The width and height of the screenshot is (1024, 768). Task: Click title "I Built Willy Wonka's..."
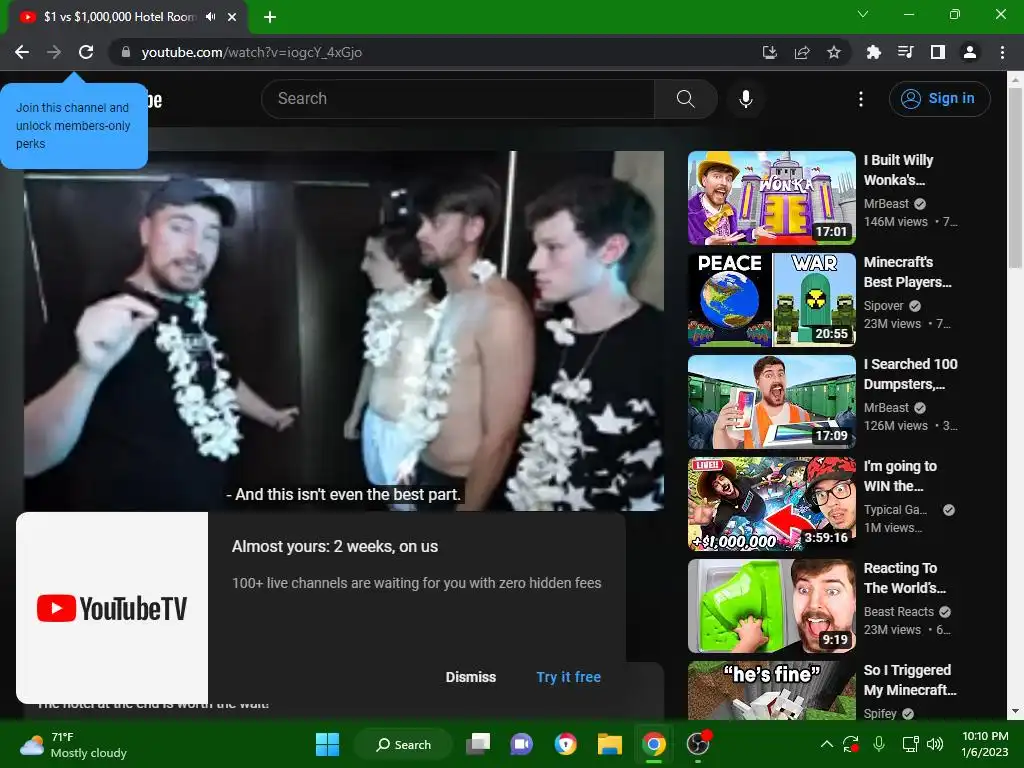(x=899, y=170)
